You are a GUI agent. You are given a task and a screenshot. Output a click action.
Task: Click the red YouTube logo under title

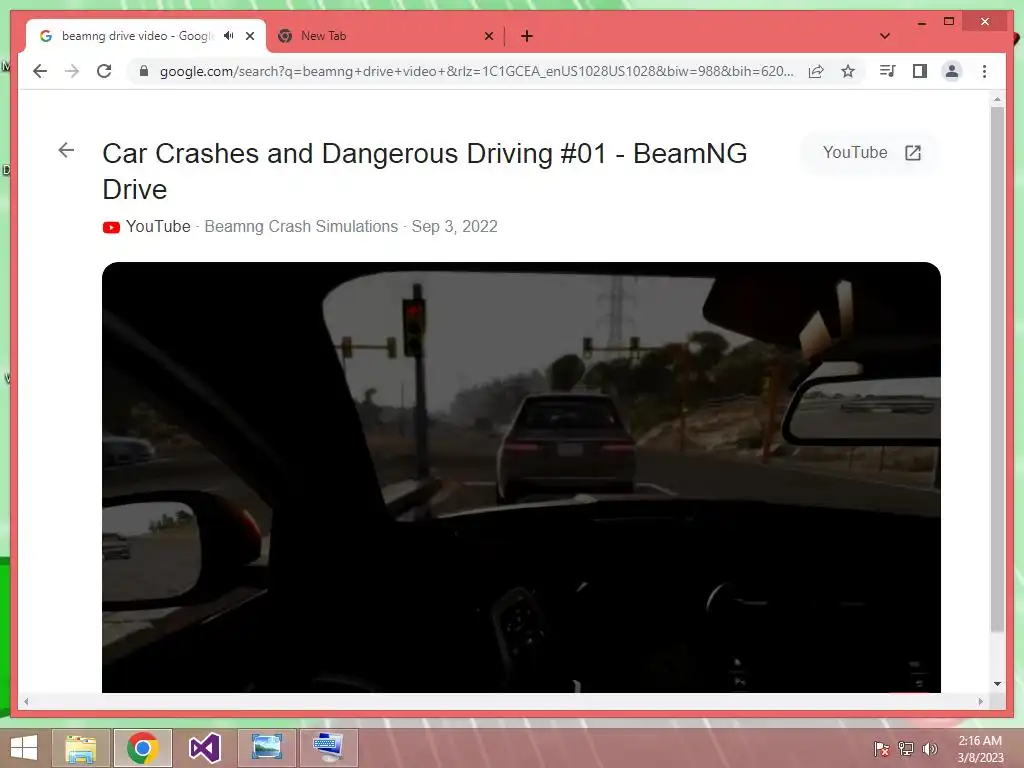(x=111, y=227)
